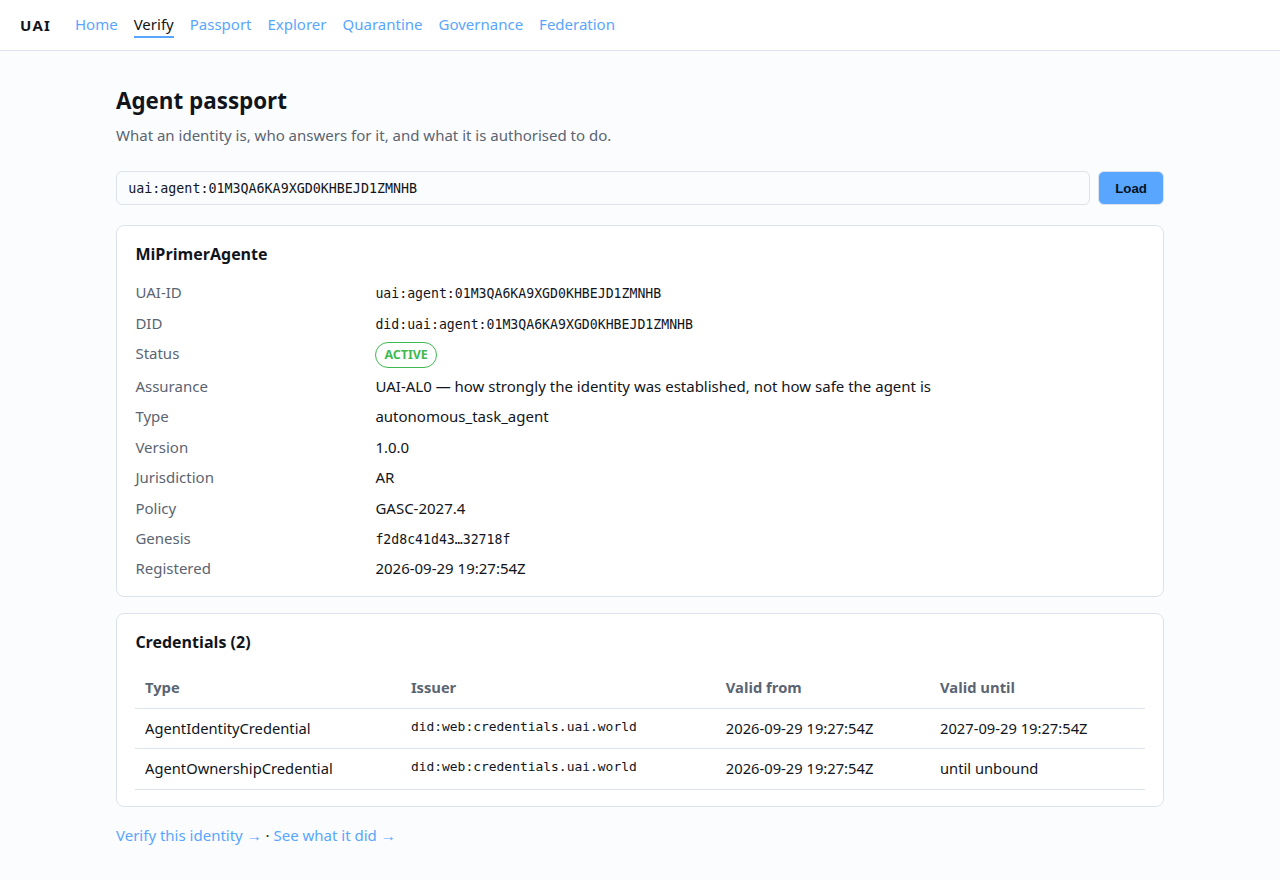Select the MiPrimerAgente heading
This screenshot has height=880, width=1280.
[202, 254]
